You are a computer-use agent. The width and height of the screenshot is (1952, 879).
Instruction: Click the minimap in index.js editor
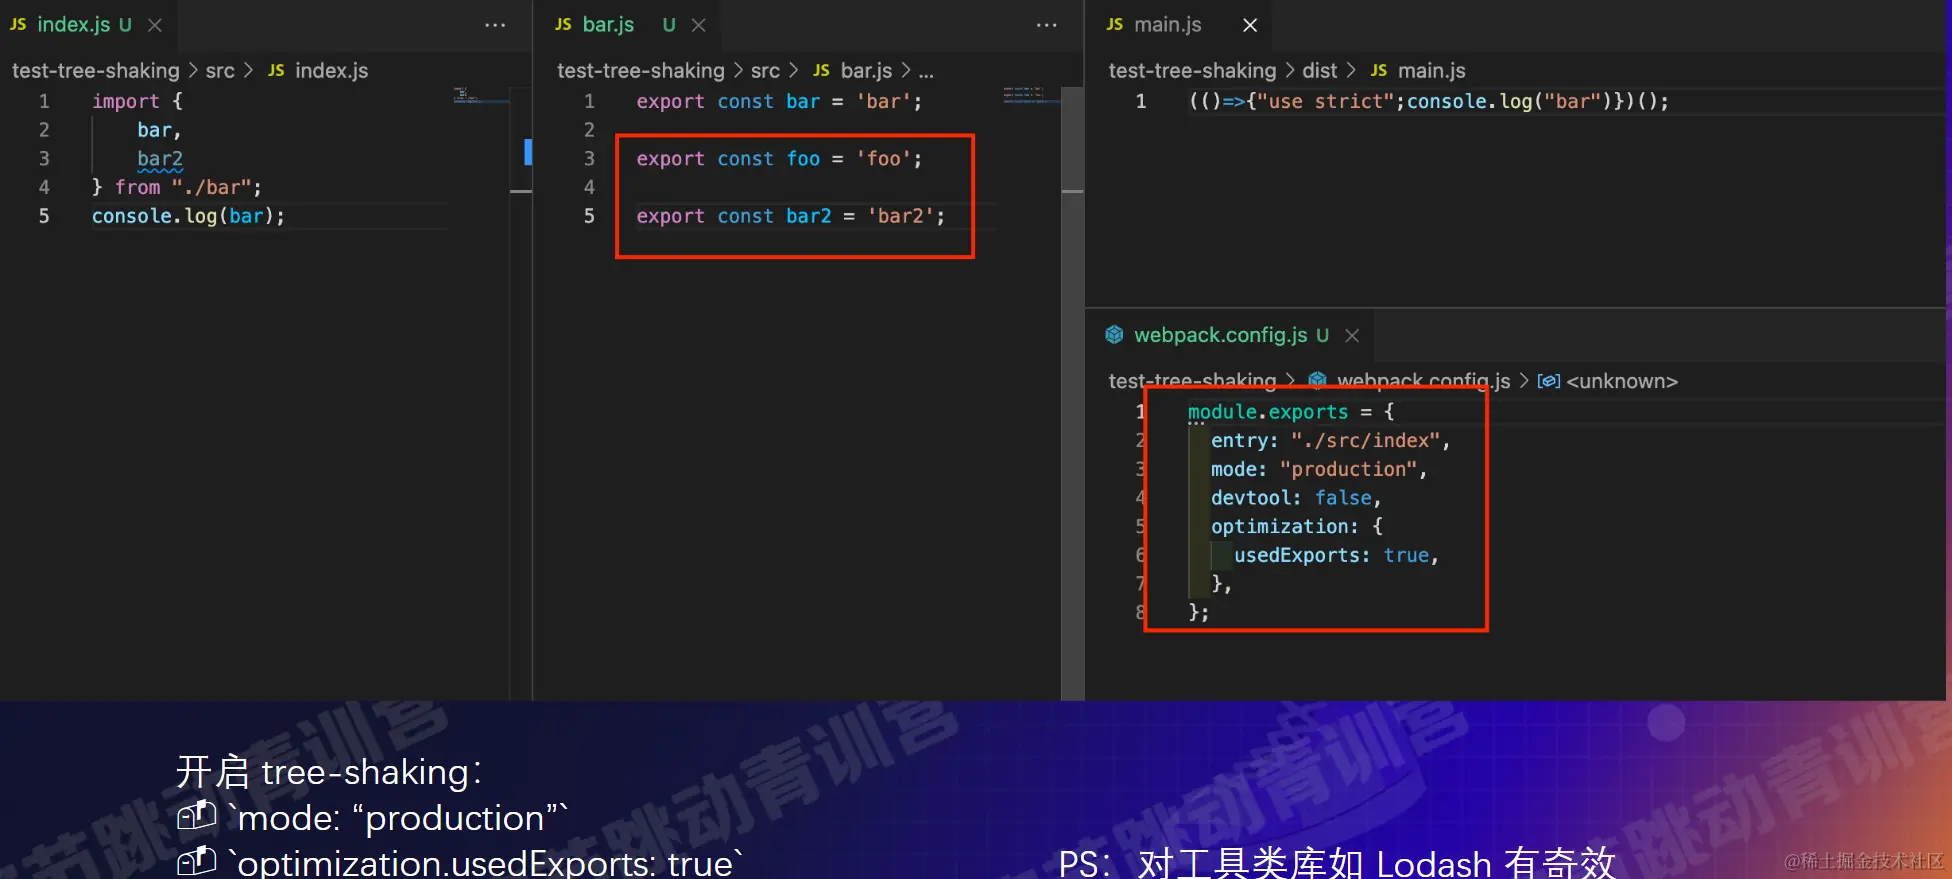(480, 96)
